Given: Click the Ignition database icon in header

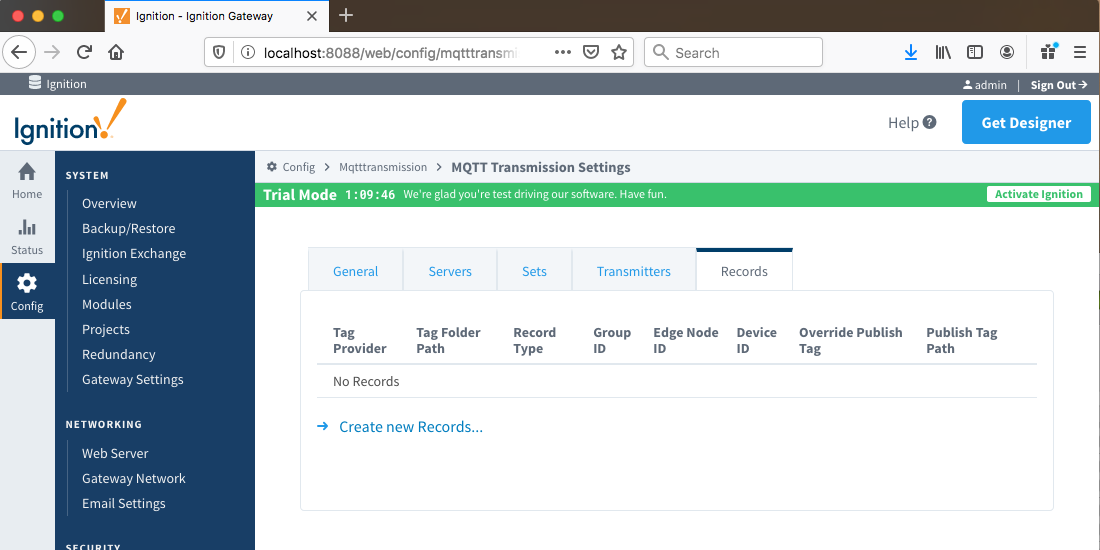Looking at the screenshot, I should point(34,83).
